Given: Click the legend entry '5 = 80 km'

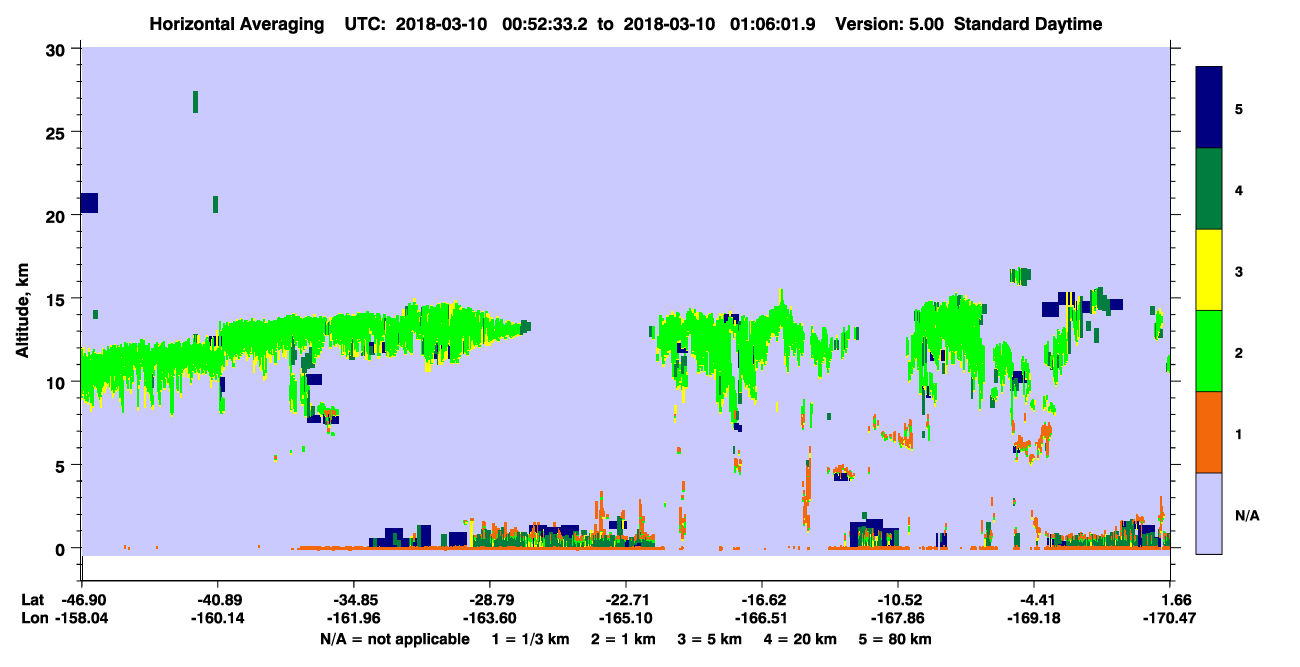Looking at the screenshot, I should (895, 639).
